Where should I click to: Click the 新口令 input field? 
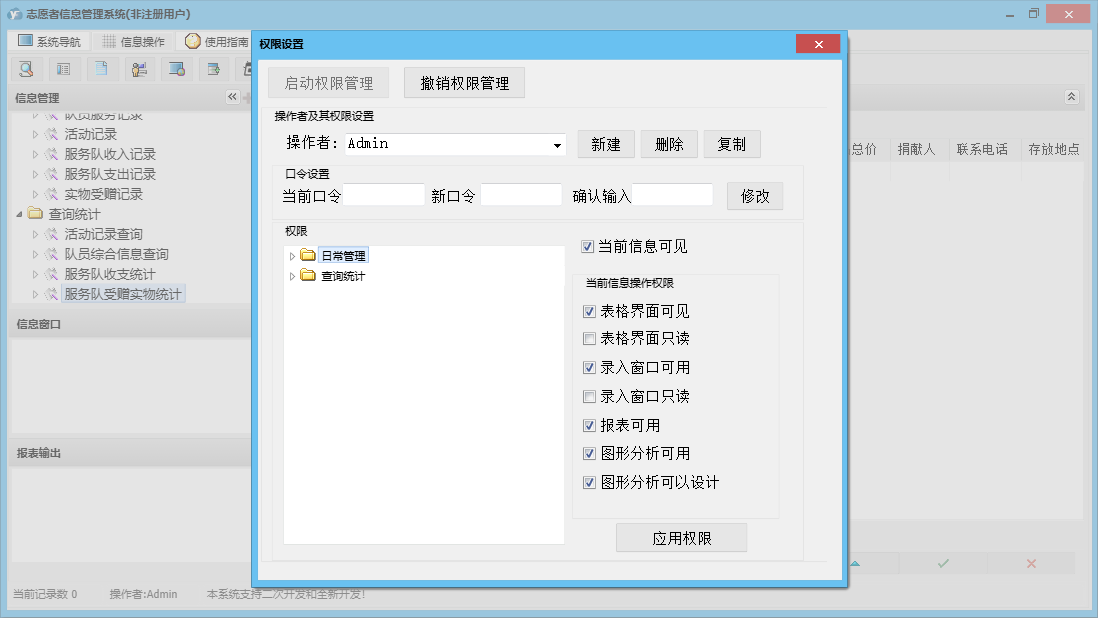click(521, 195)
